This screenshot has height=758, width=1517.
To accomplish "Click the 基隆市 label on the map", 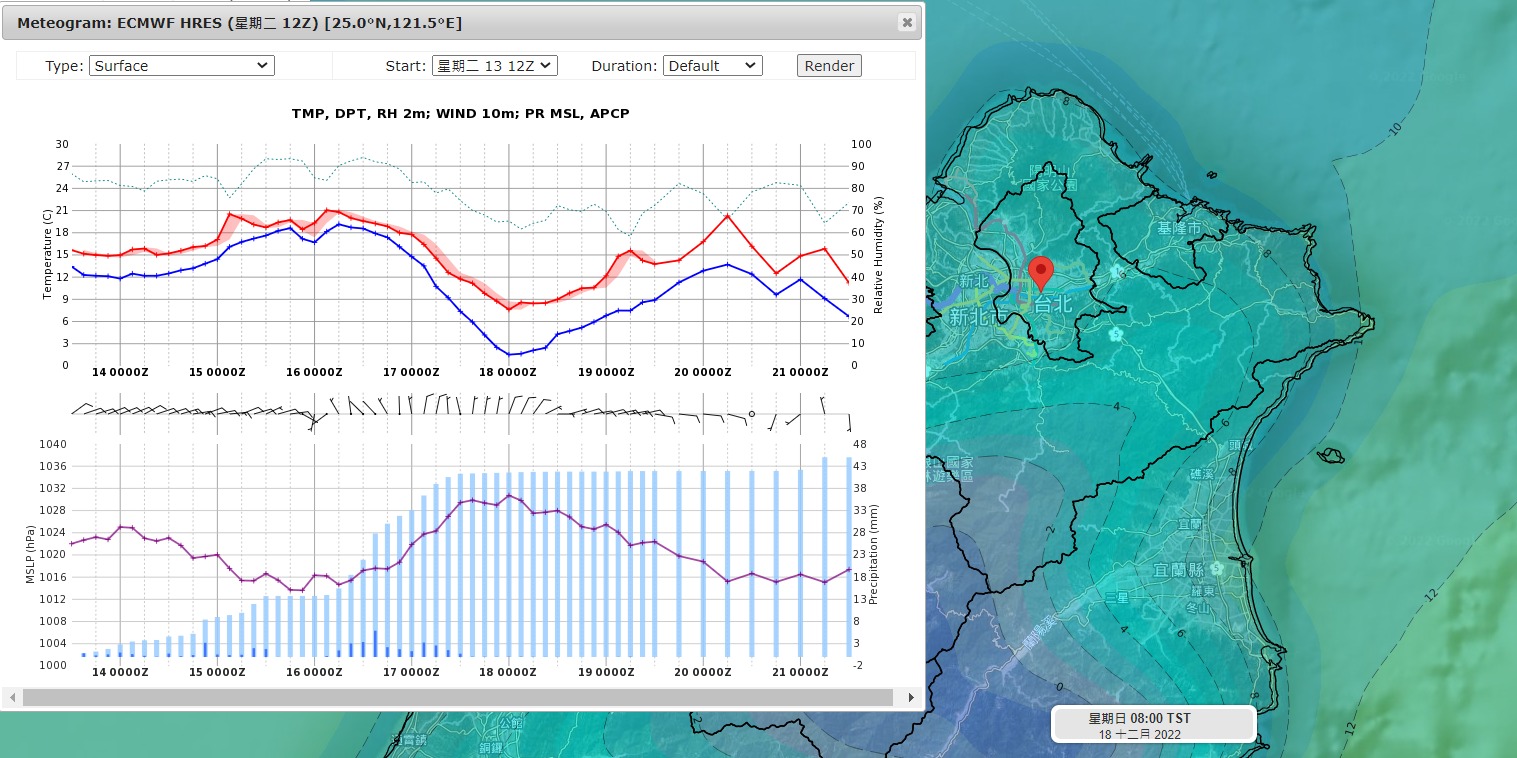I will coord(1178,228).
